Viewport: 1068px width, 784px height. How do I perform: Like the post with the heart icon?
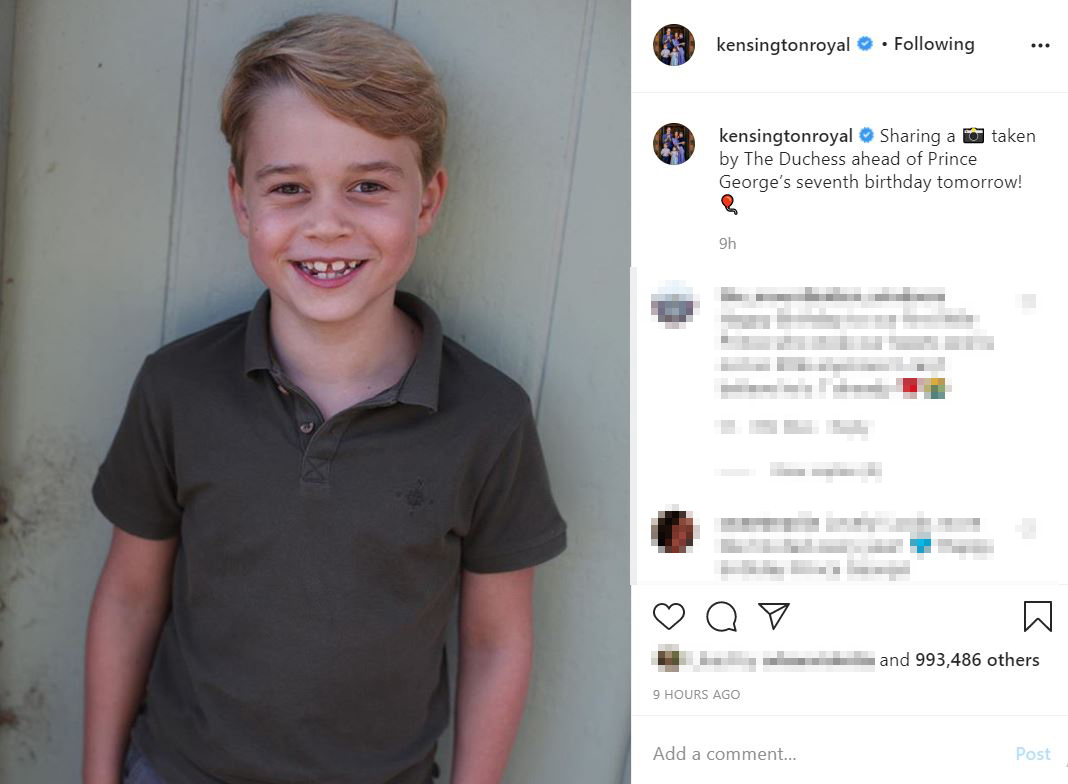(669, 616)
